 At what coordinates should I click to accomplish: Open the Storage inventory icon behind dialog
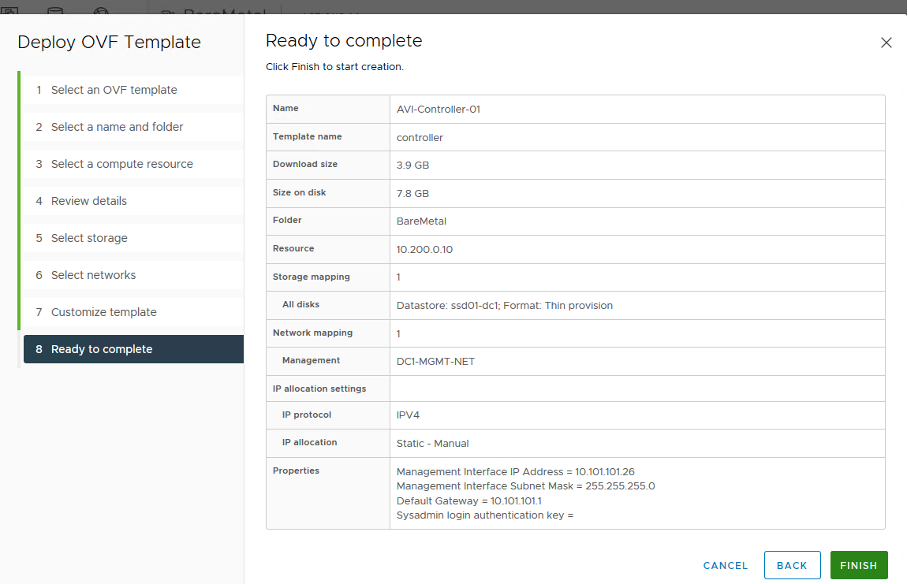(x=55, y=10)
